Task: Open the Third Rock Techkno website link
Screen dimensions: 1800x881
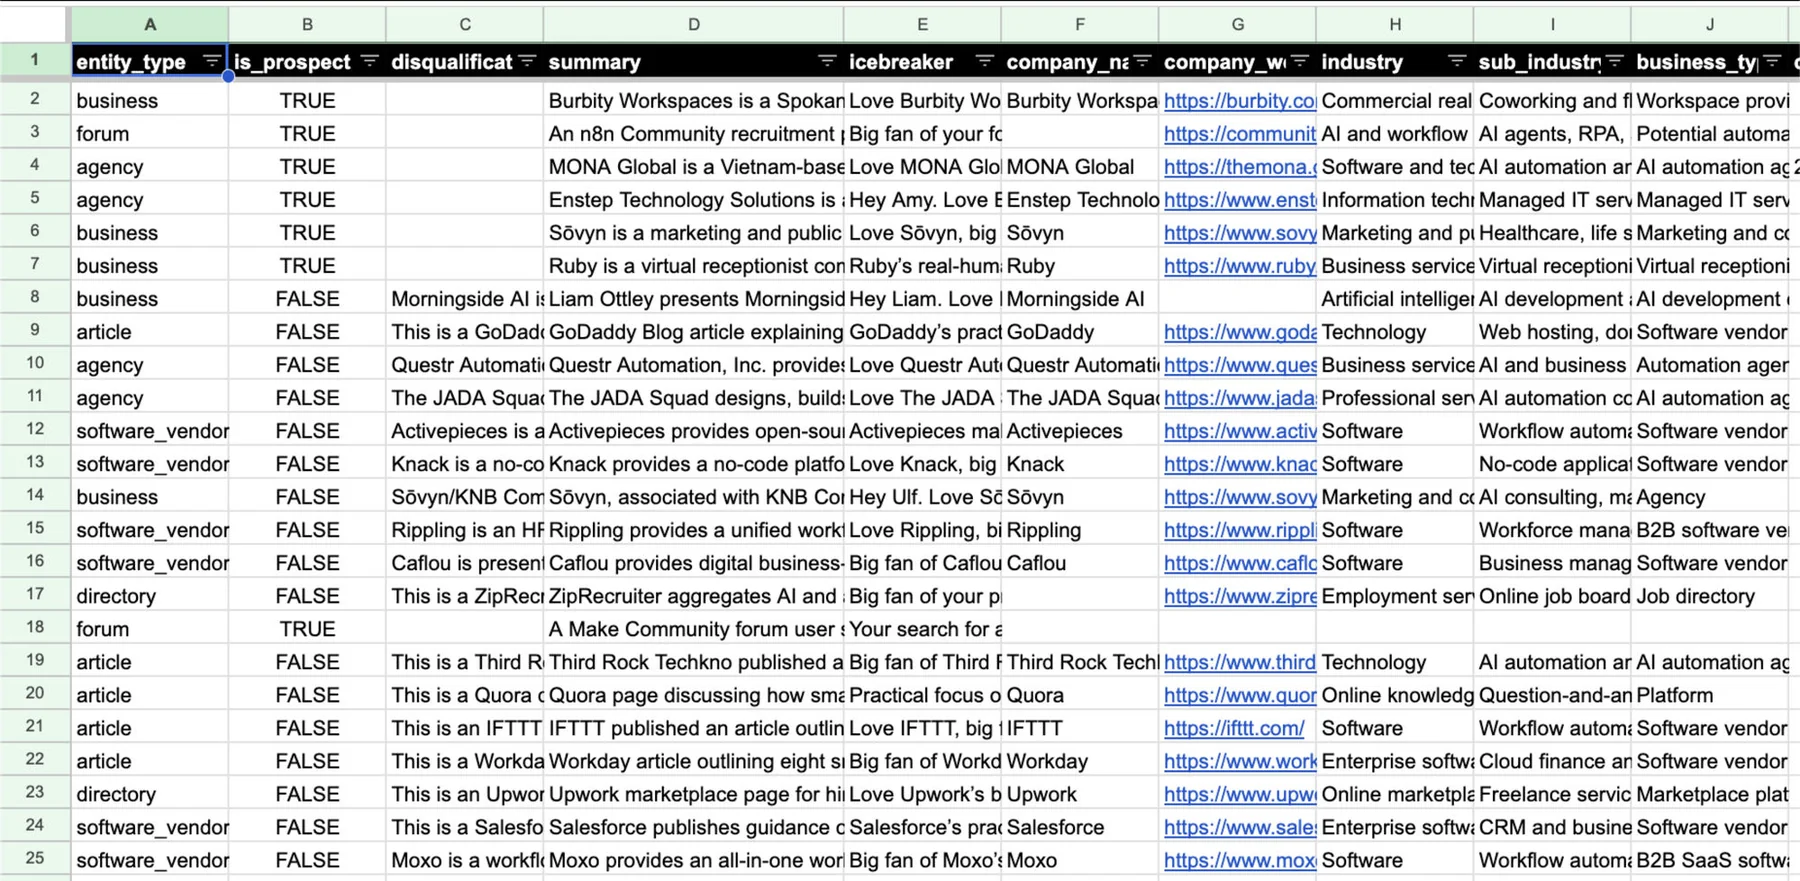Action: click(1239, 661)
